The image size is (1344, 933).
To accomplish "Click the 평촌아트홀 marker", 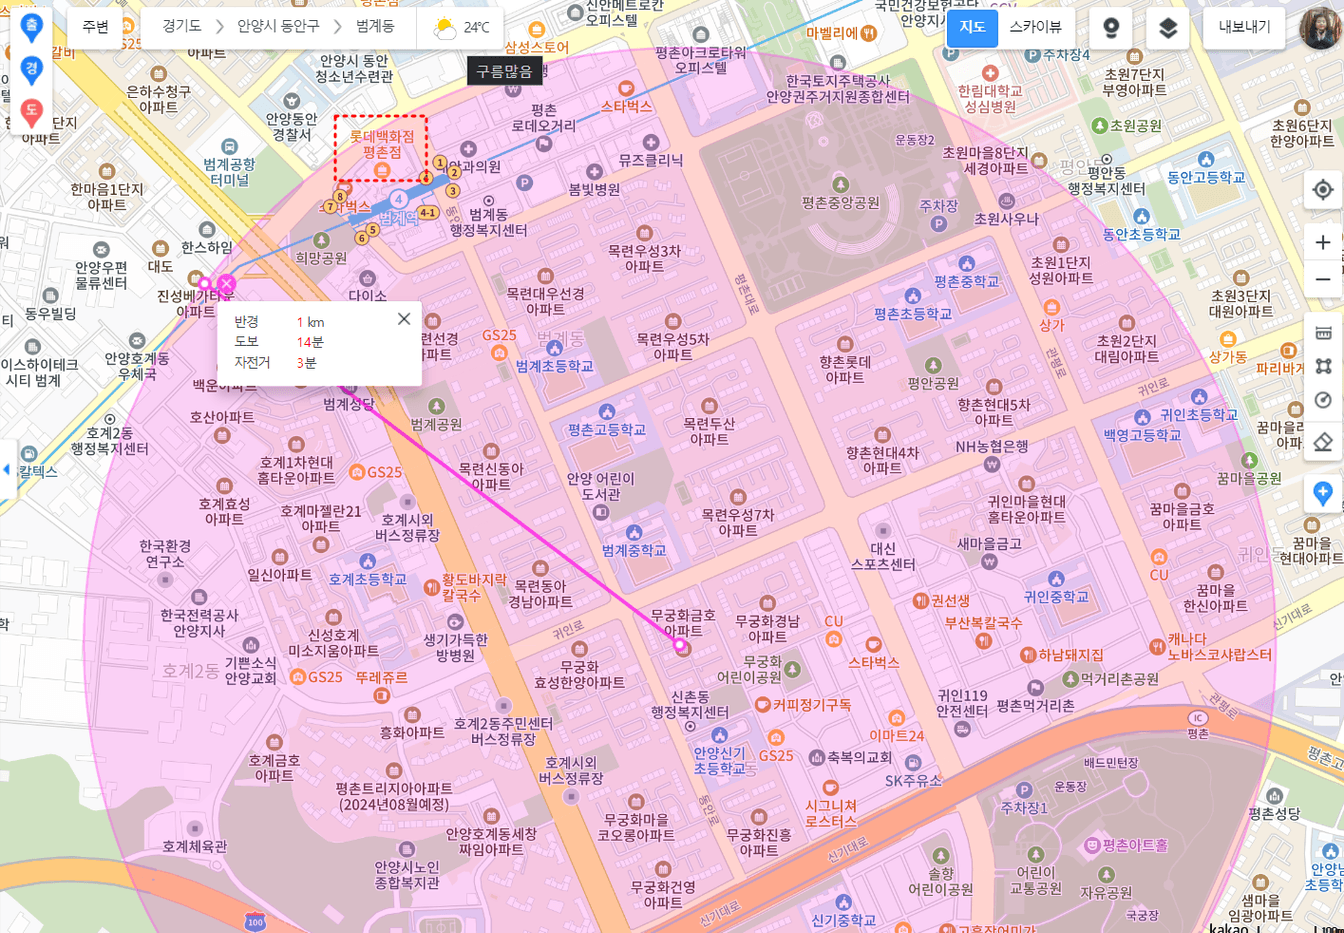I will (1092, 846).
